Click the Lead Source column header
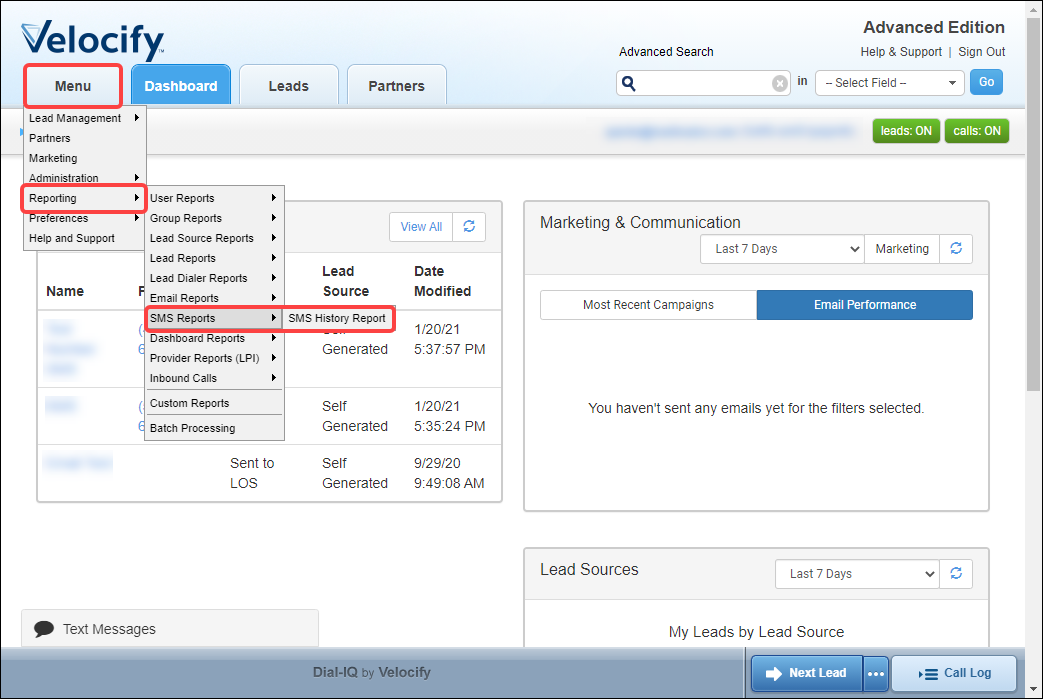The image size is (1043, 699). tap(345, 281)
